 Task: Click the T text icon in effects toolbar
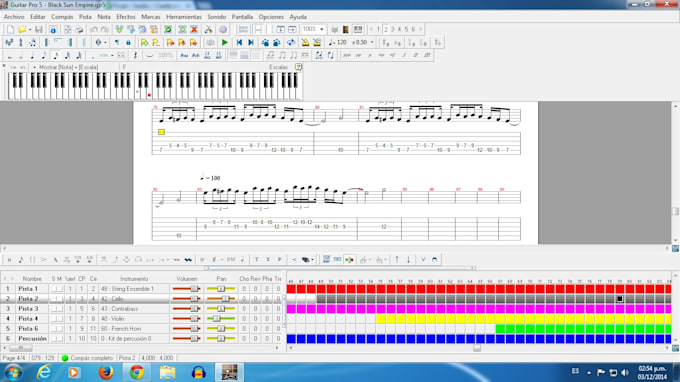tap(256, 259)
